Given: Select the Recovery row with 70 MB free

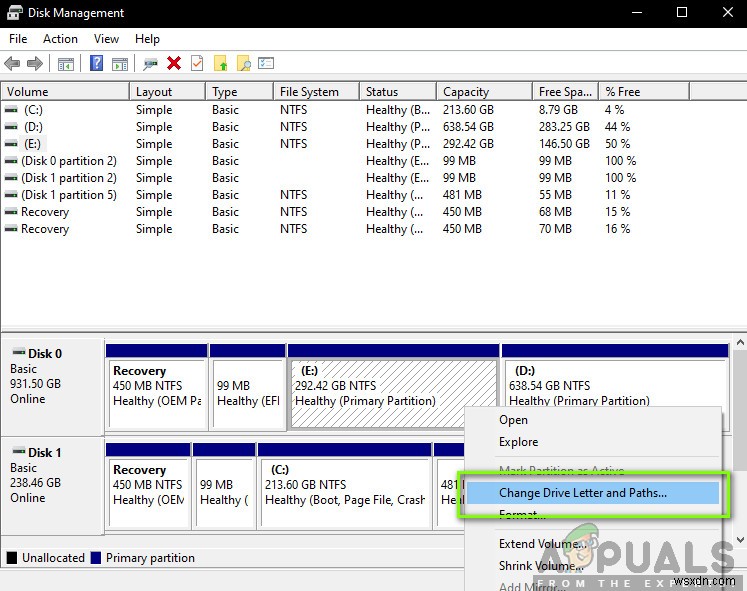Looking at the screenshot, I should [x=345, y=229].
